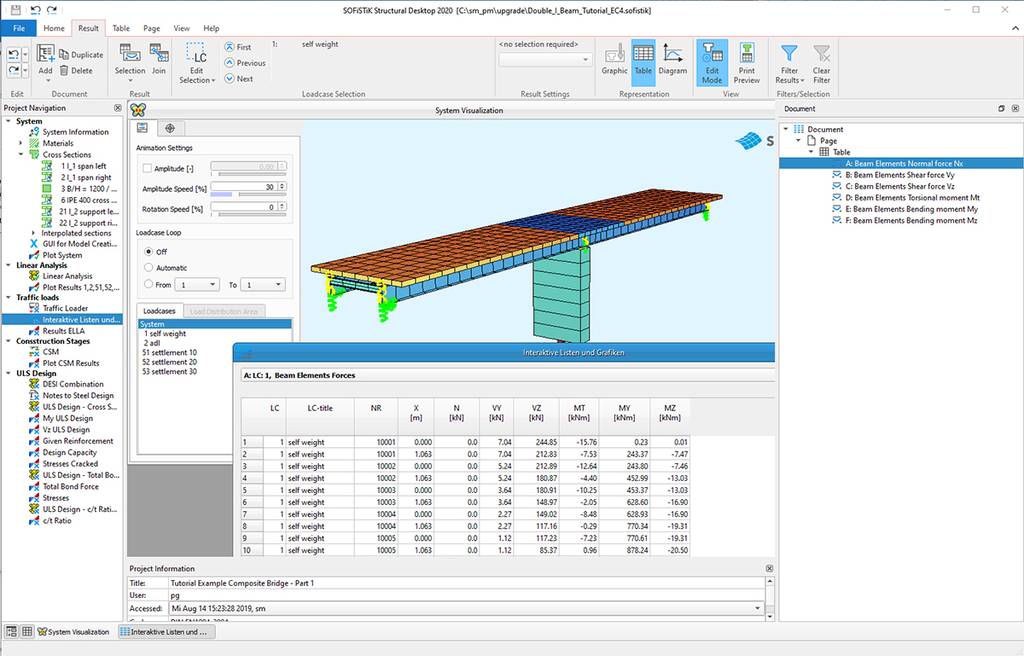Collapse the System tree node
This screenshot has width=1024, height=656.
coord(8,121)
